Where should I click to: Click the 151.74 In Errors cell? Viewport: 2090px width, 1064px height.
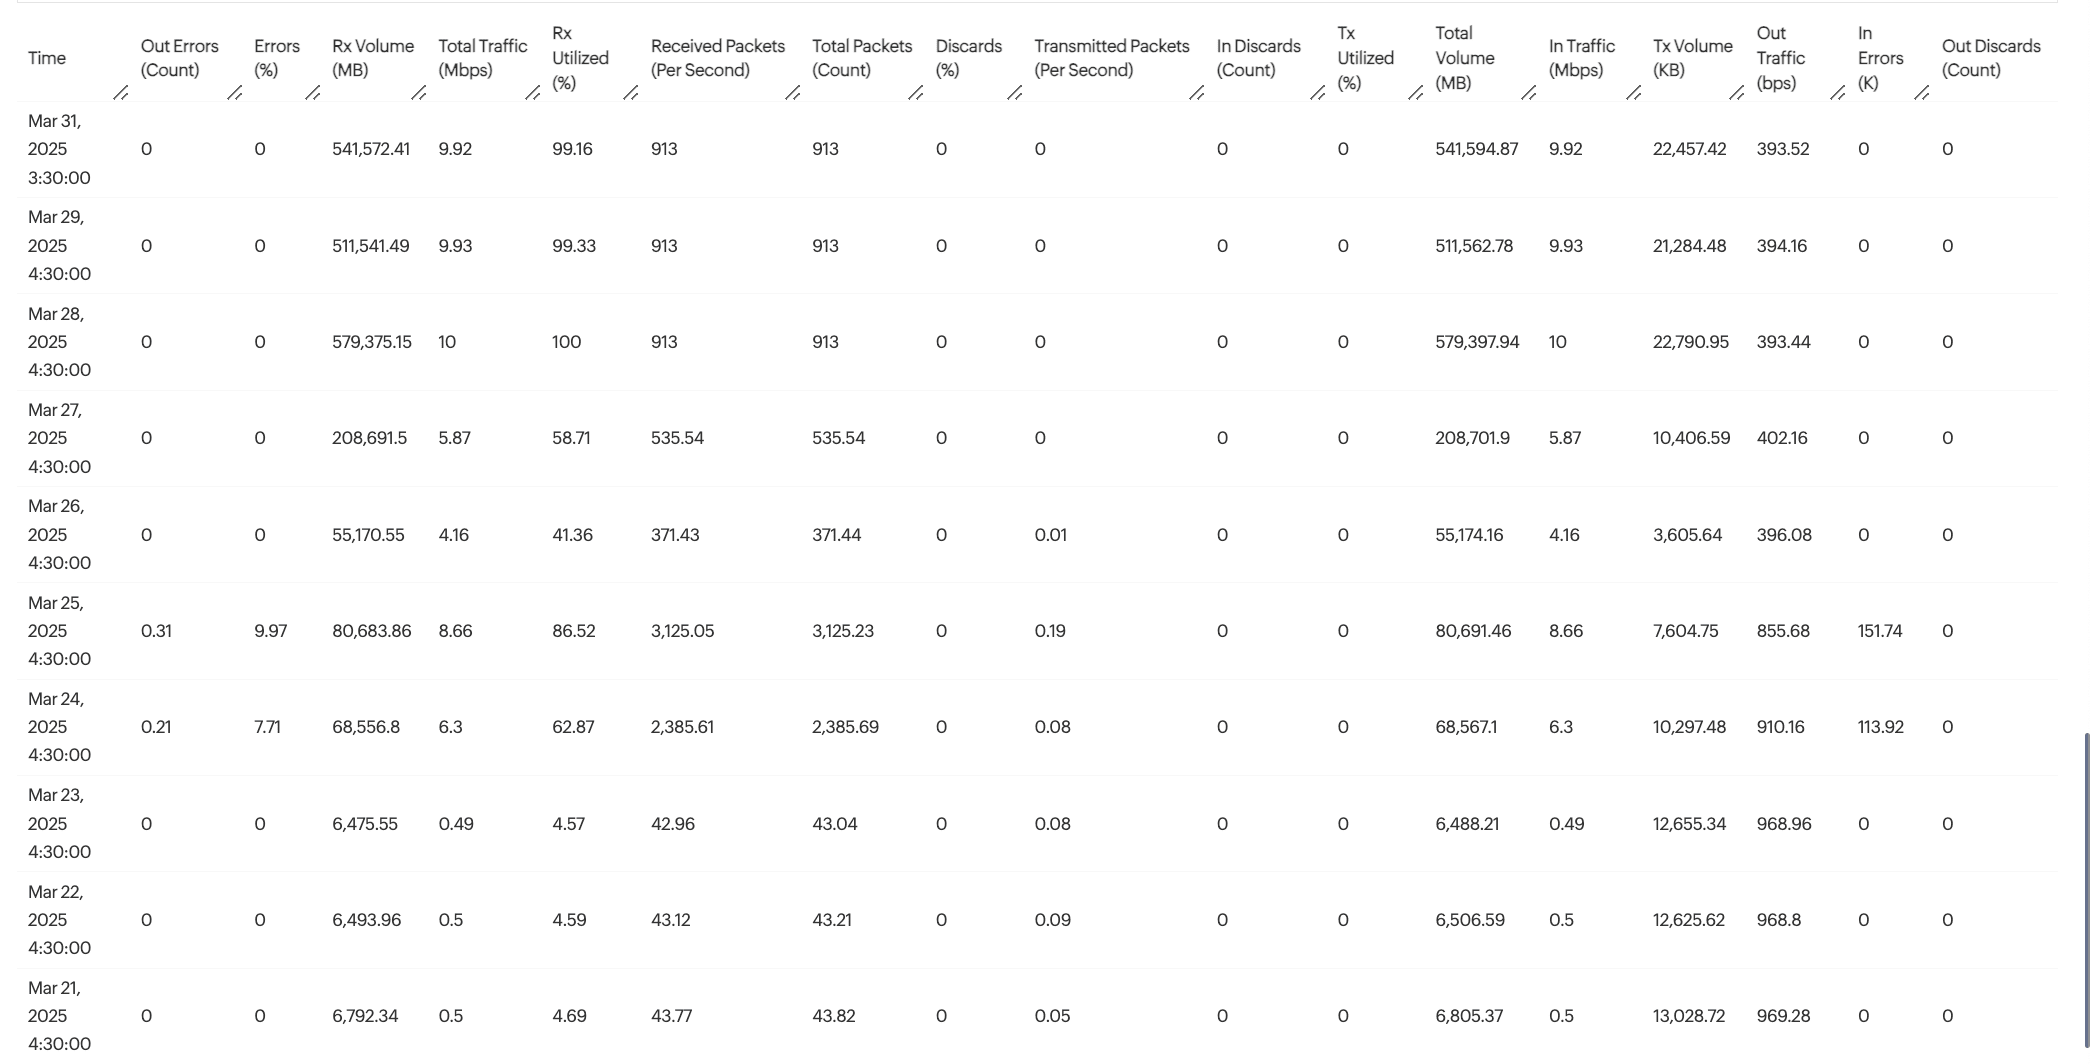click(1879, 631)
